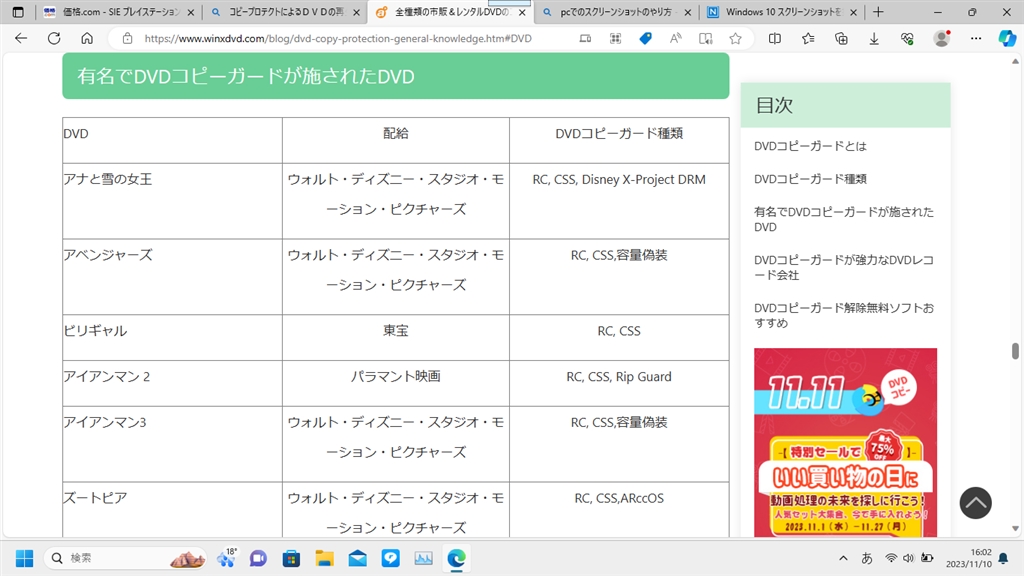1024x576 pixels.
Task: View site information via lock icon
Action: tap(127, 39)
